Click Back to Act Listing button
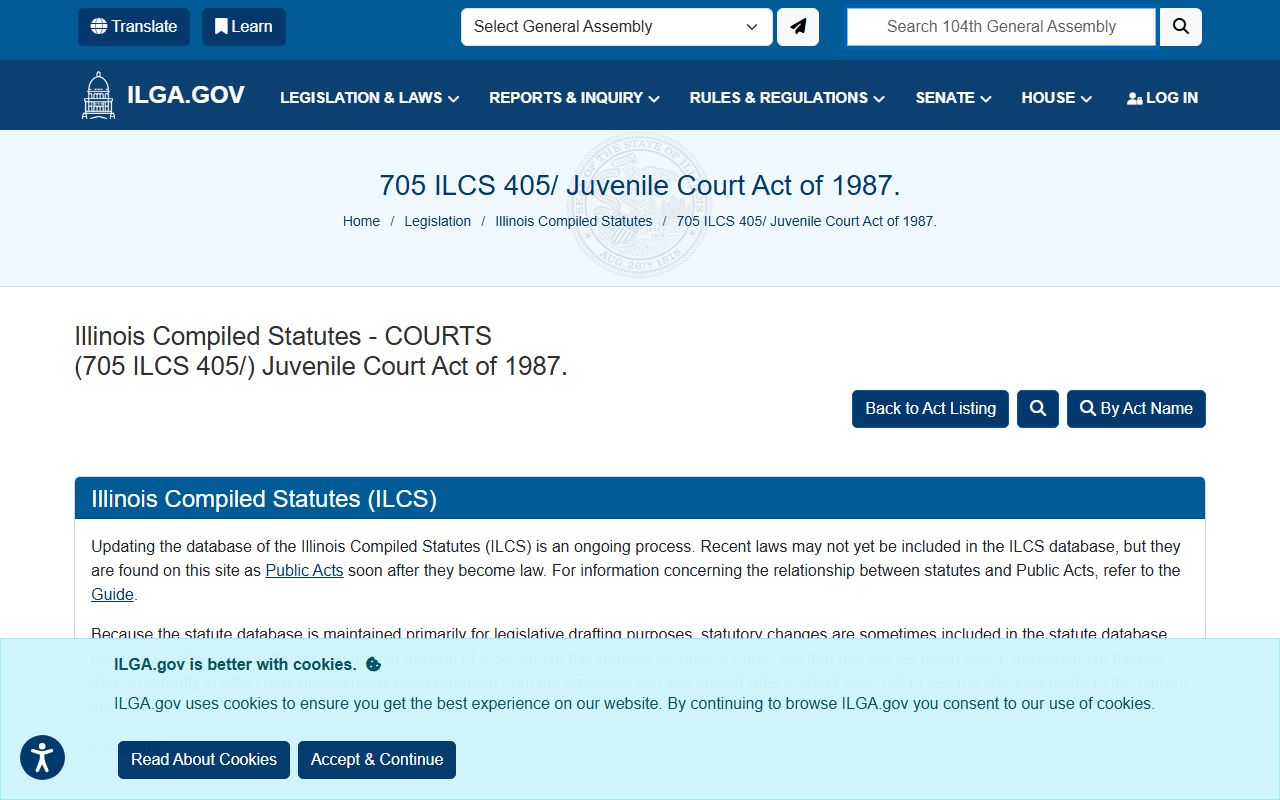Image resolution: width=1280 pixels, height=800 pixels. [930, 409]
